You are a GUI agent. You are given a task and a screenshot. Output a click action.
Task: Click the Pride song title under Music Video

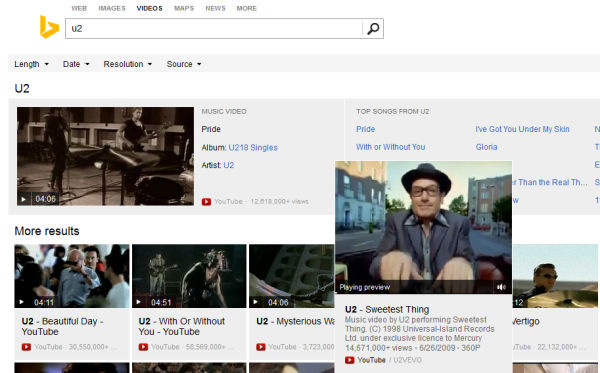click(x=211, y=129)
